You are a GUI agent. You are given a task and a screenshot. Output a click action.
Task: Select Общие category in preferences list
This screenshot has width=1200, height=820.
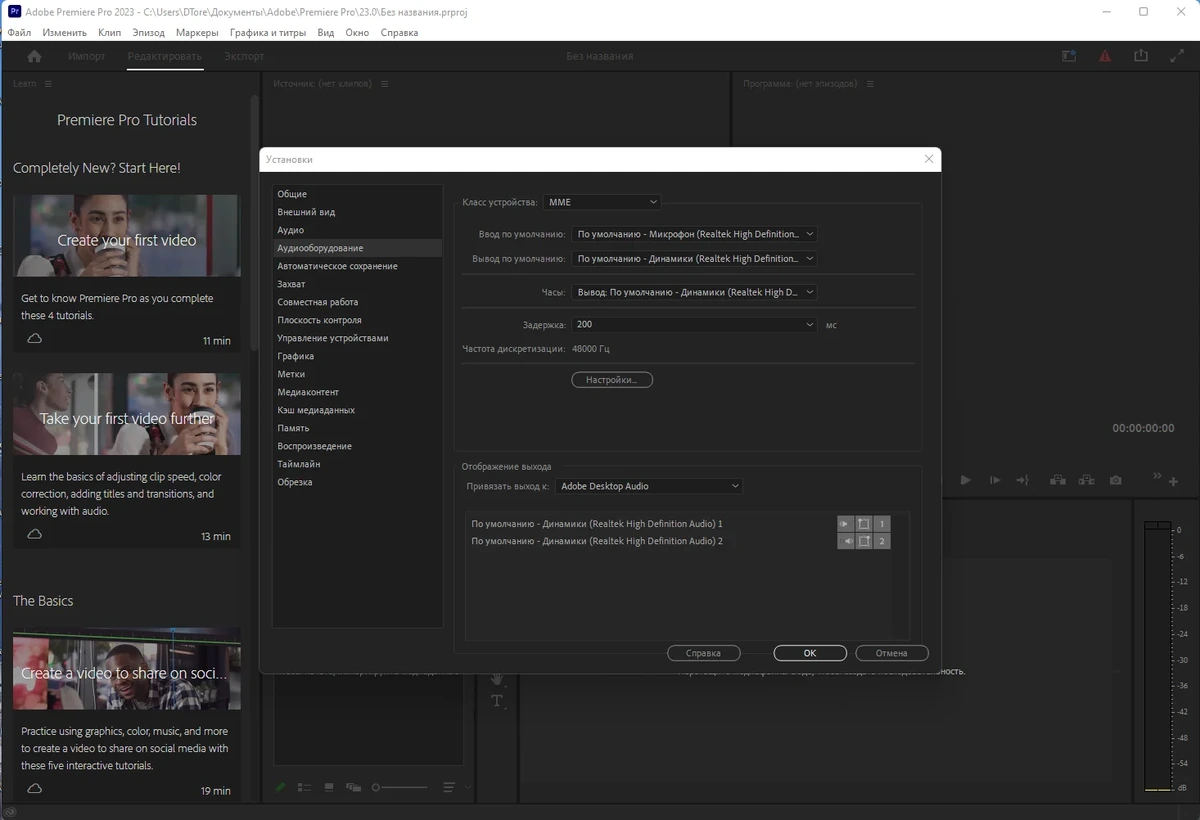coord(357,194)
